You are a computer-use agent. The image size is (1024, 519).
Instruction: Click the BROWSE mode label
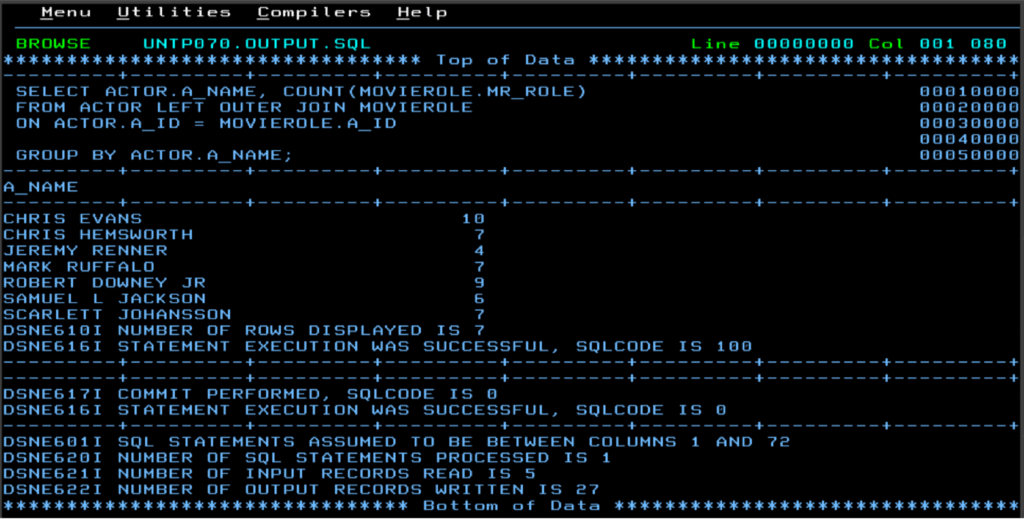(53, 44)
